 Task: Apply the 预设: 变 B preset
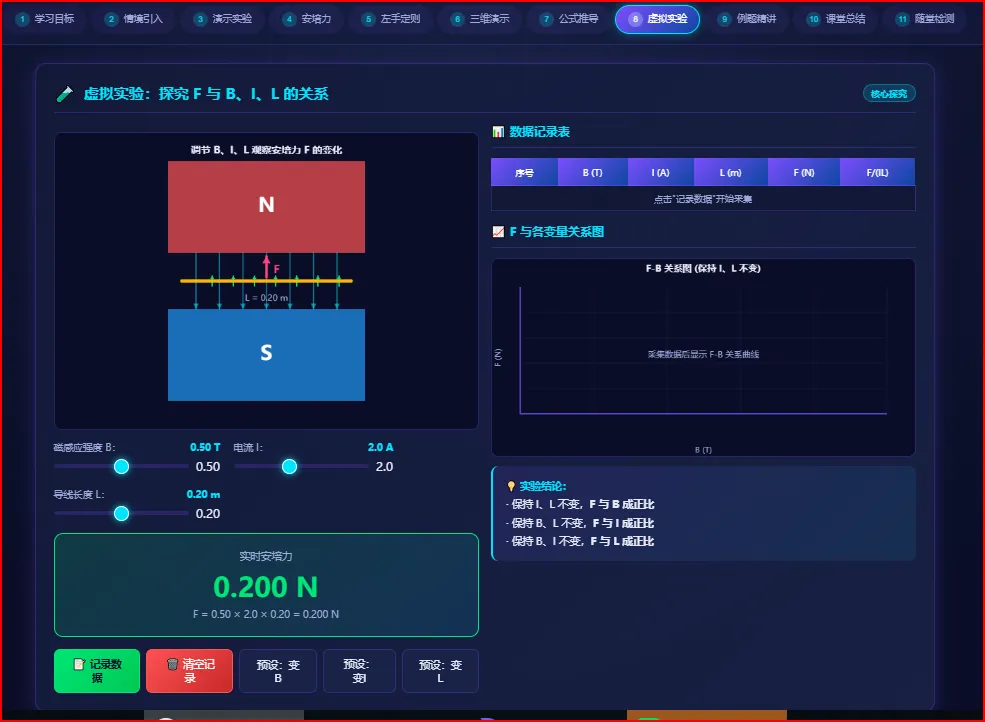[x=278, y=670]
